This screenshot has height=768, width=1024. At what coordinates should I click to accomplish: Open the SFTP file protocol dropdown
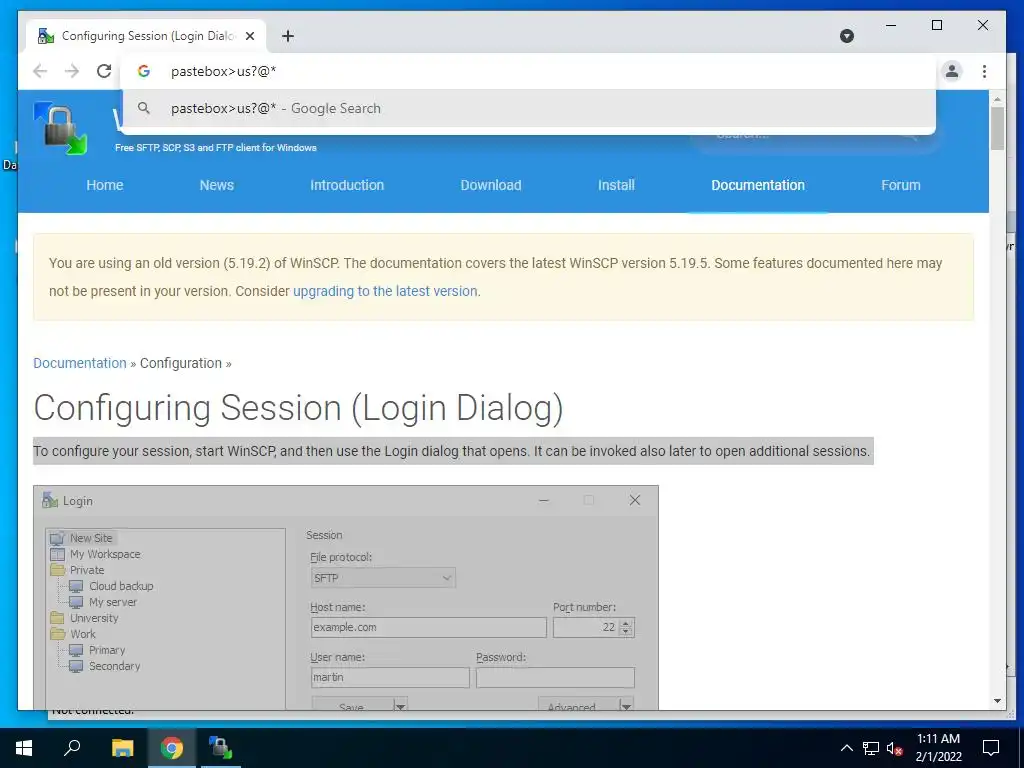383,578
